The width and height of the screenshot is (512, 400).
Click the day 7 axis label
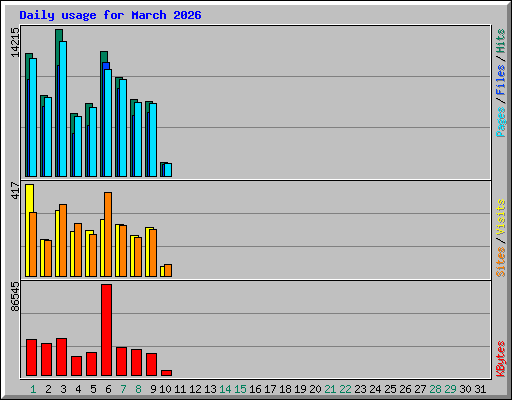coord(123,389)
